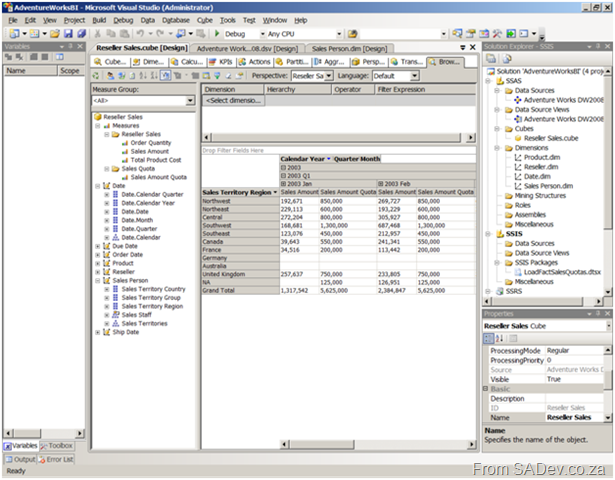Click the United Kingdom row header

point(240,274)
